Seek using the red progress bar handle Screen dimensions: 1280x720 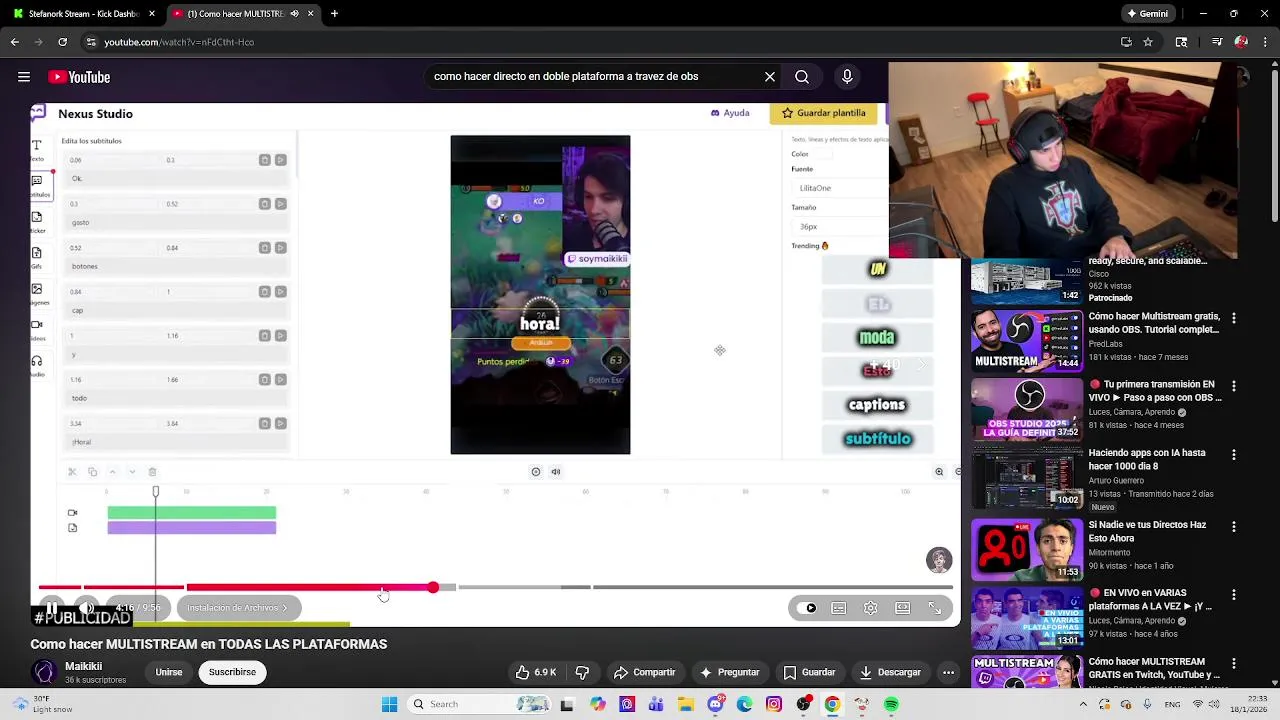pyautogui.click(x=433, y=587)
